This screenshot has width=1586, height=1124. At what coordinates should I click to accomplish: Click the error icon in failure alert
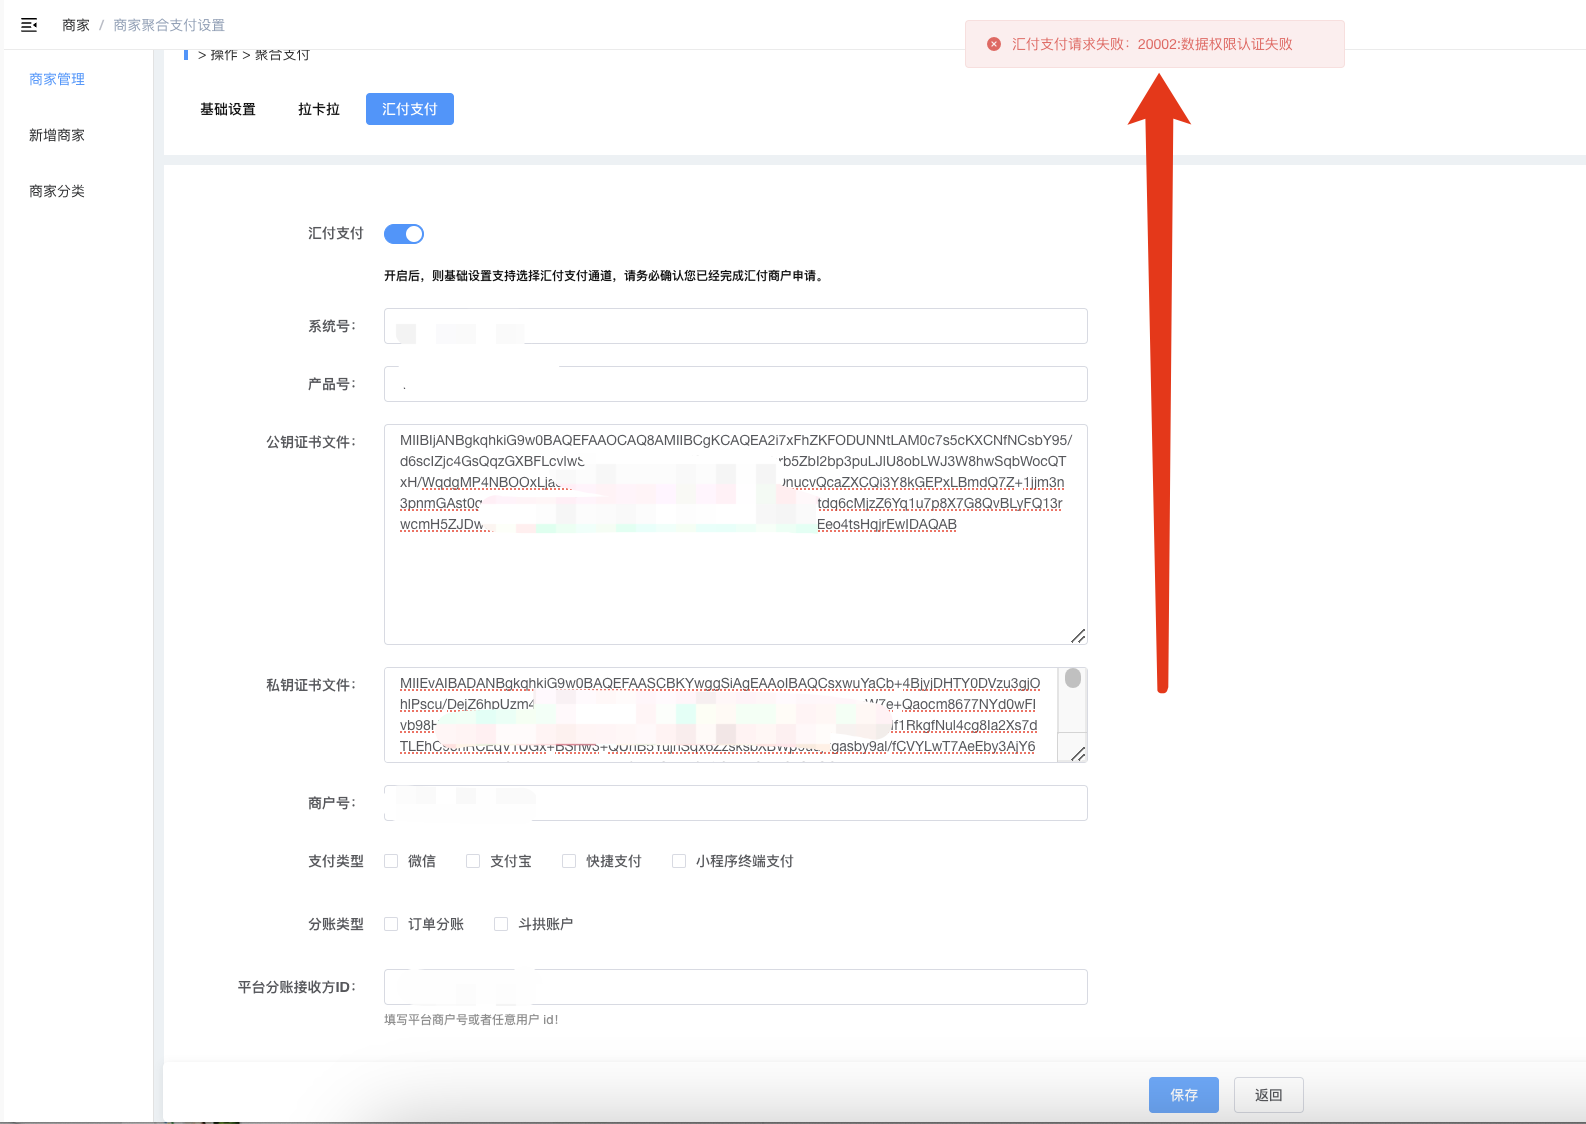click(993, 44)
